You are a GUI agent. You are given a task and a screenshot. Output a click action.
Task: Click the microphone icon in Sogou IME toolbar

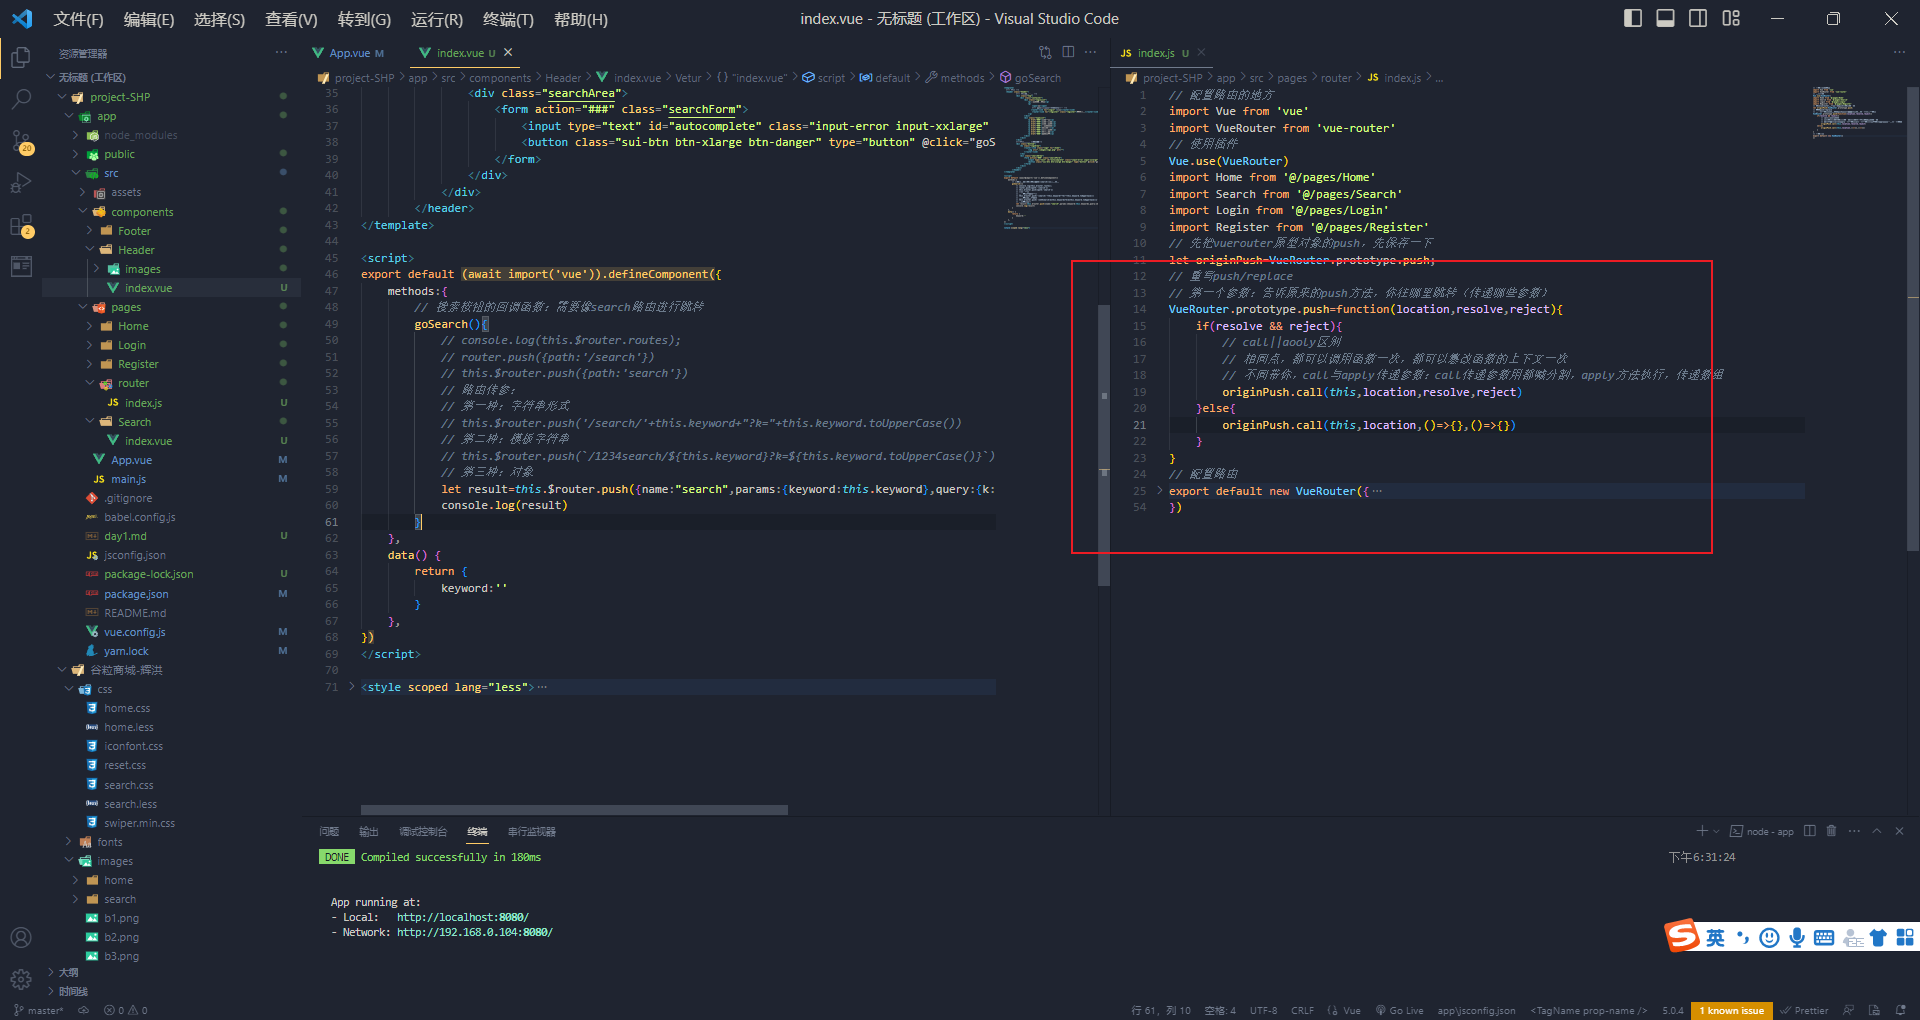1797,937
